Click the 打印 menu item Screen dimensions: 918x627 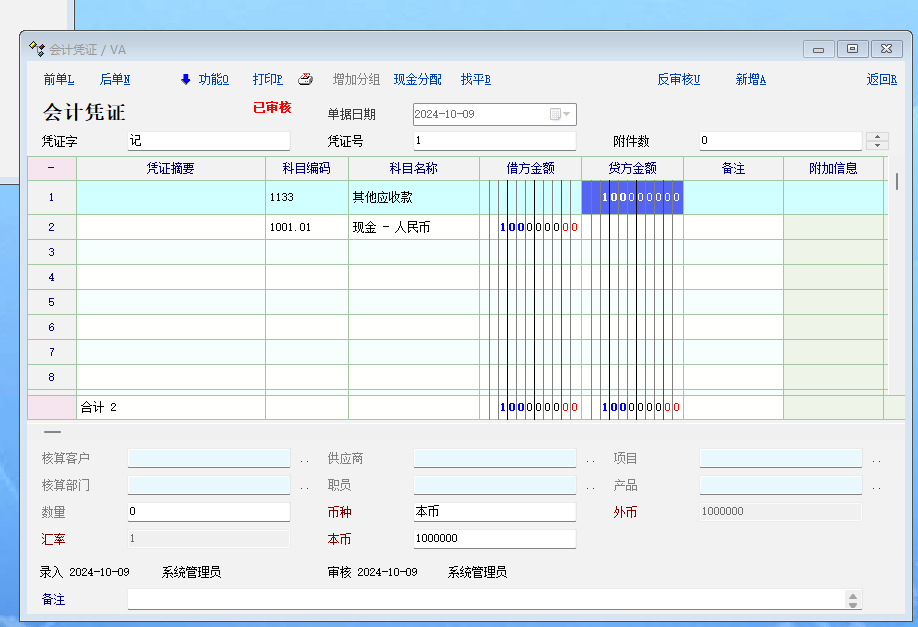pyautogui.click(x=267, y=80)
